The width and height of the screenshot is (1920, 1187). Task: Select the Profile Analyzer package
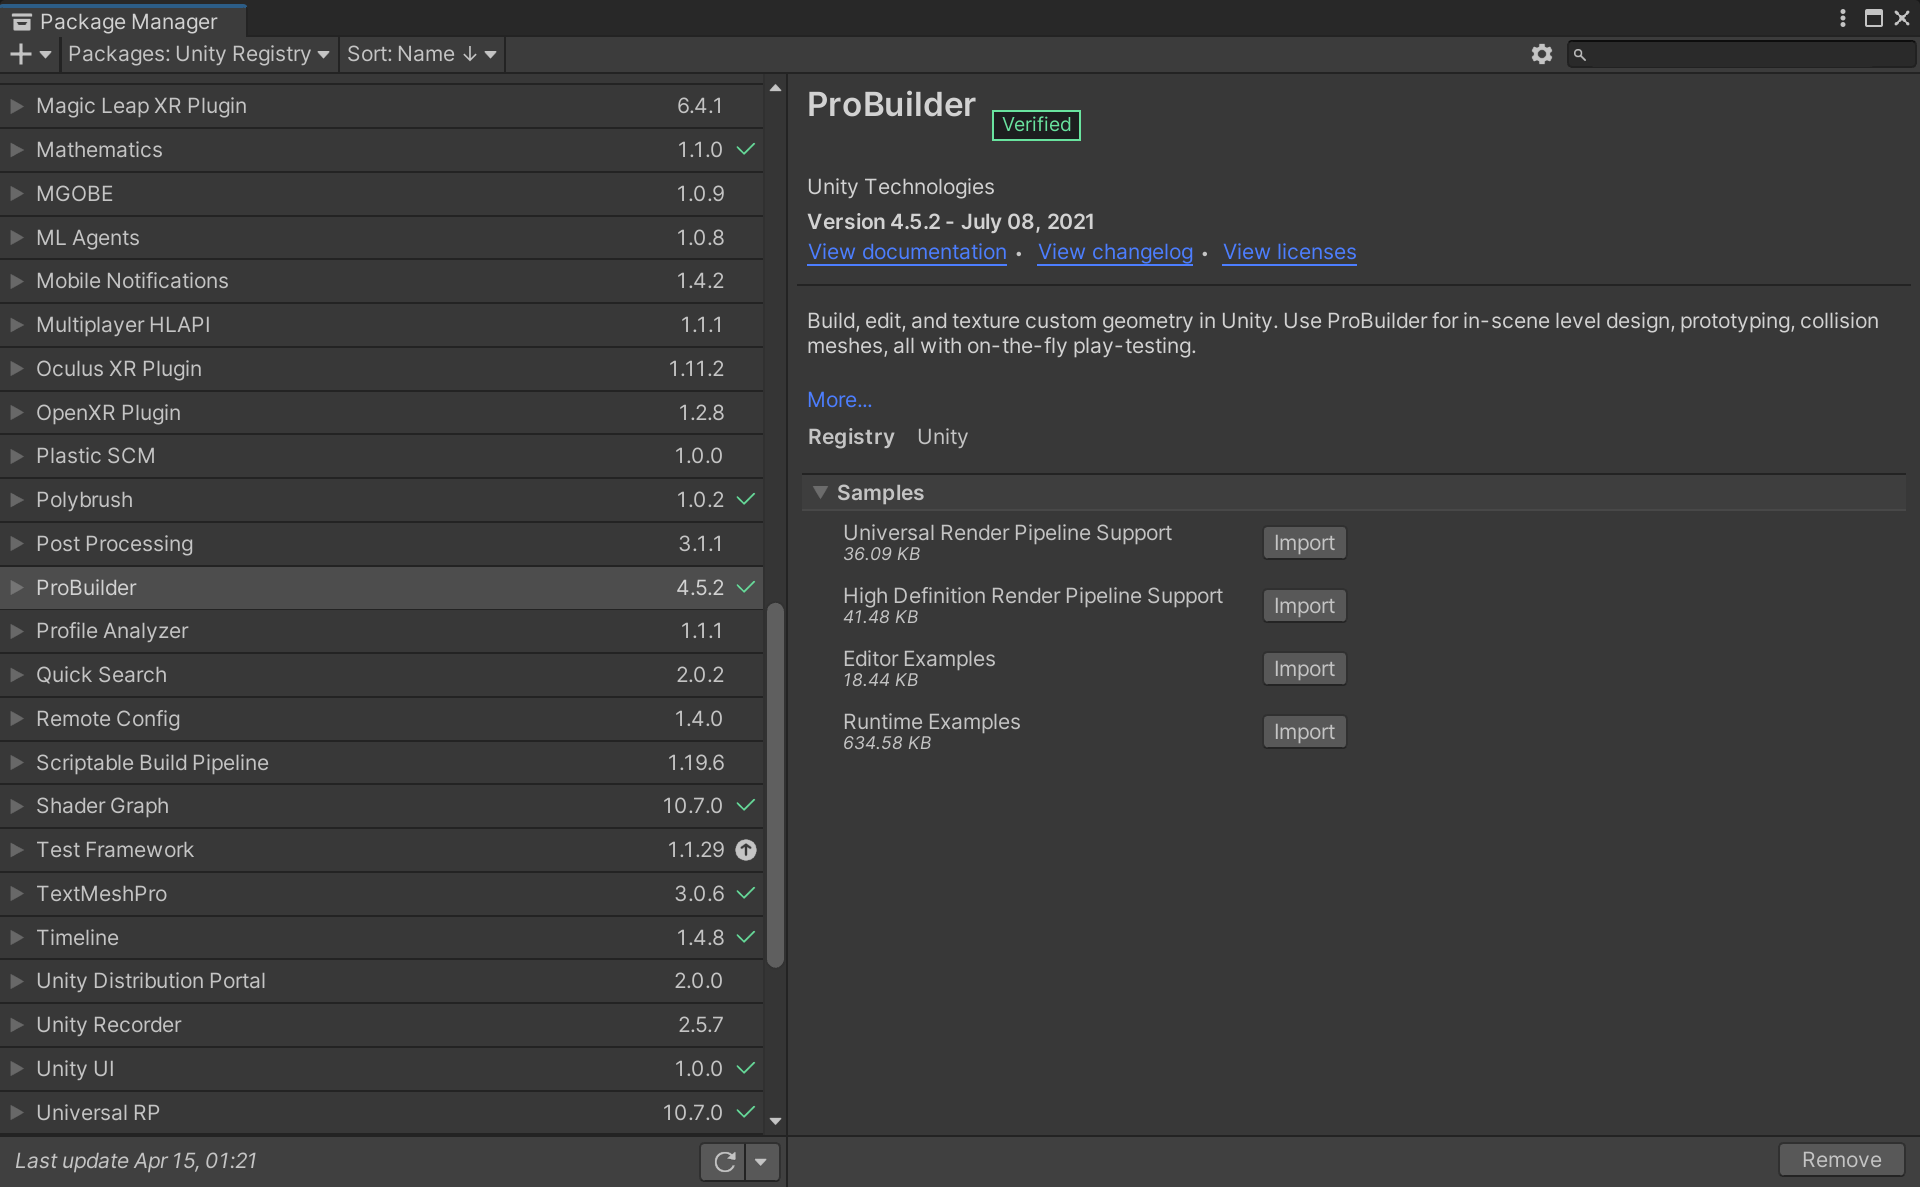pos(381,631)
